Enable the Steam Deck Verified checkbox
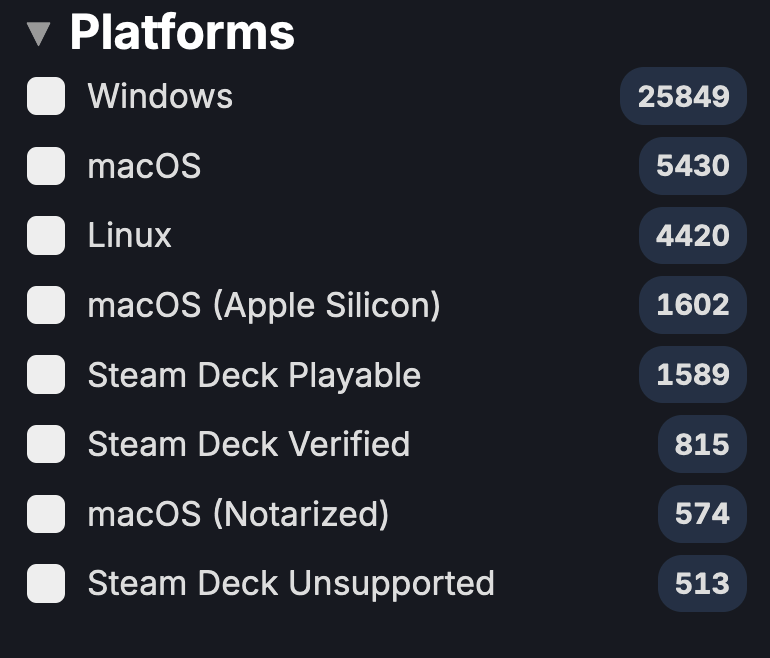Screen dimensions: 770x658 tap(46, 444)
